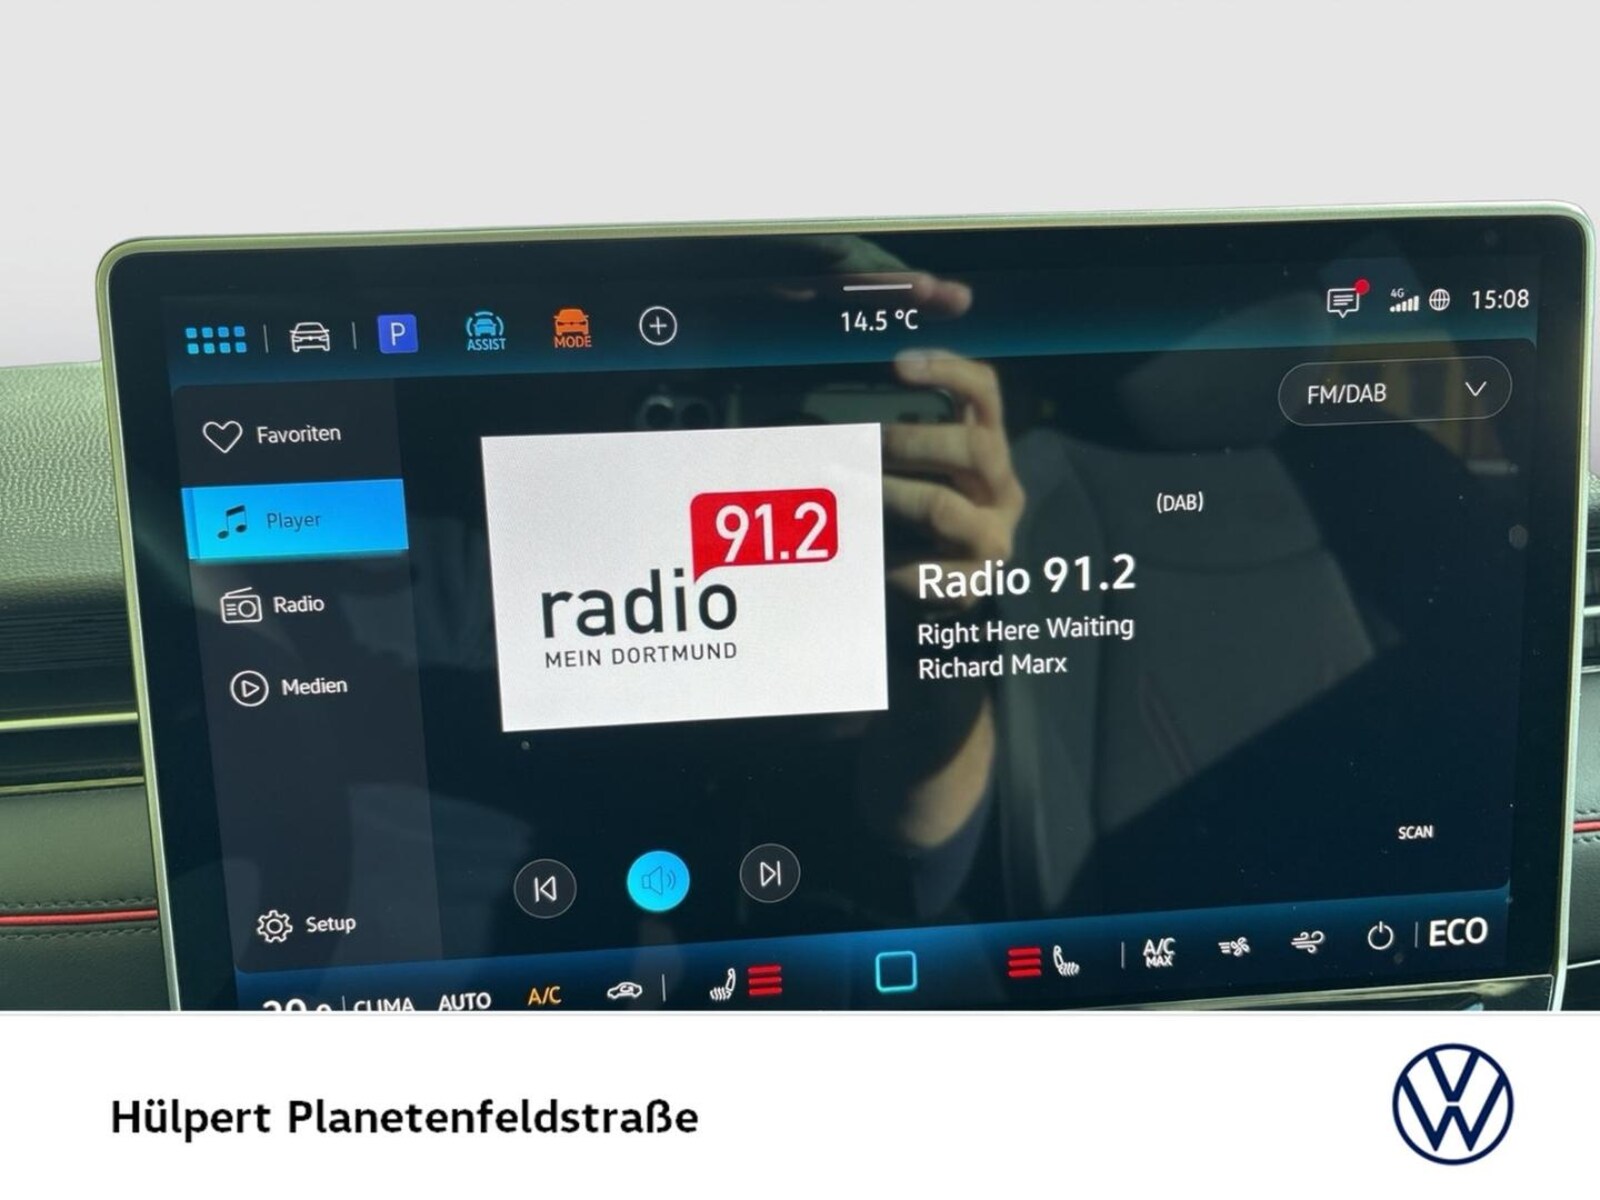Select the Player sidebar item
Screen dimensions: 1600x1200
click(x=296, y=520)
